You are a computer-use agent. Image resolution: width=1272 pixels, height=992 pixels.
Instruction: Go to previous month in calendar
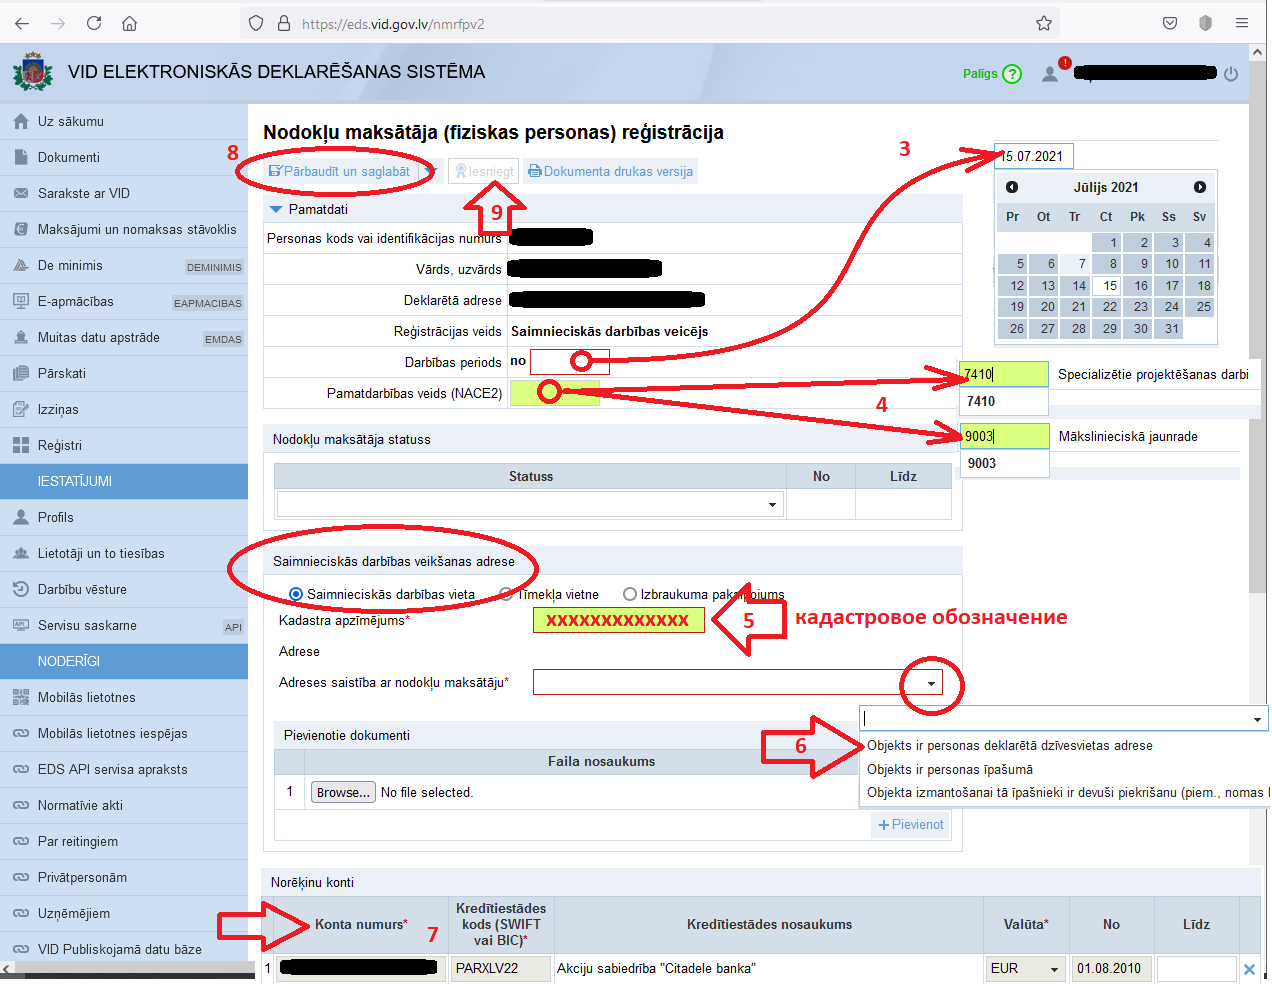1012,187
